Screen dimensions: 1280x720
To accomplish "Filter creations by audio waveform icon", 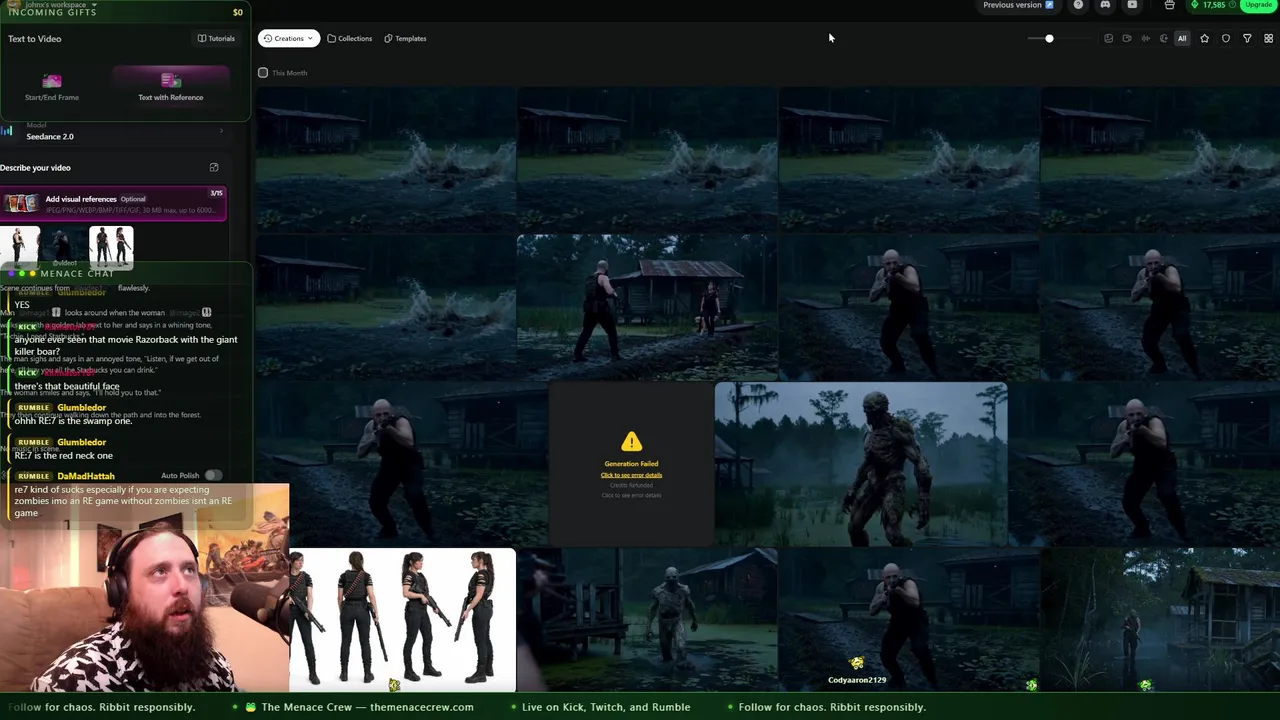I will point(1145,38).
